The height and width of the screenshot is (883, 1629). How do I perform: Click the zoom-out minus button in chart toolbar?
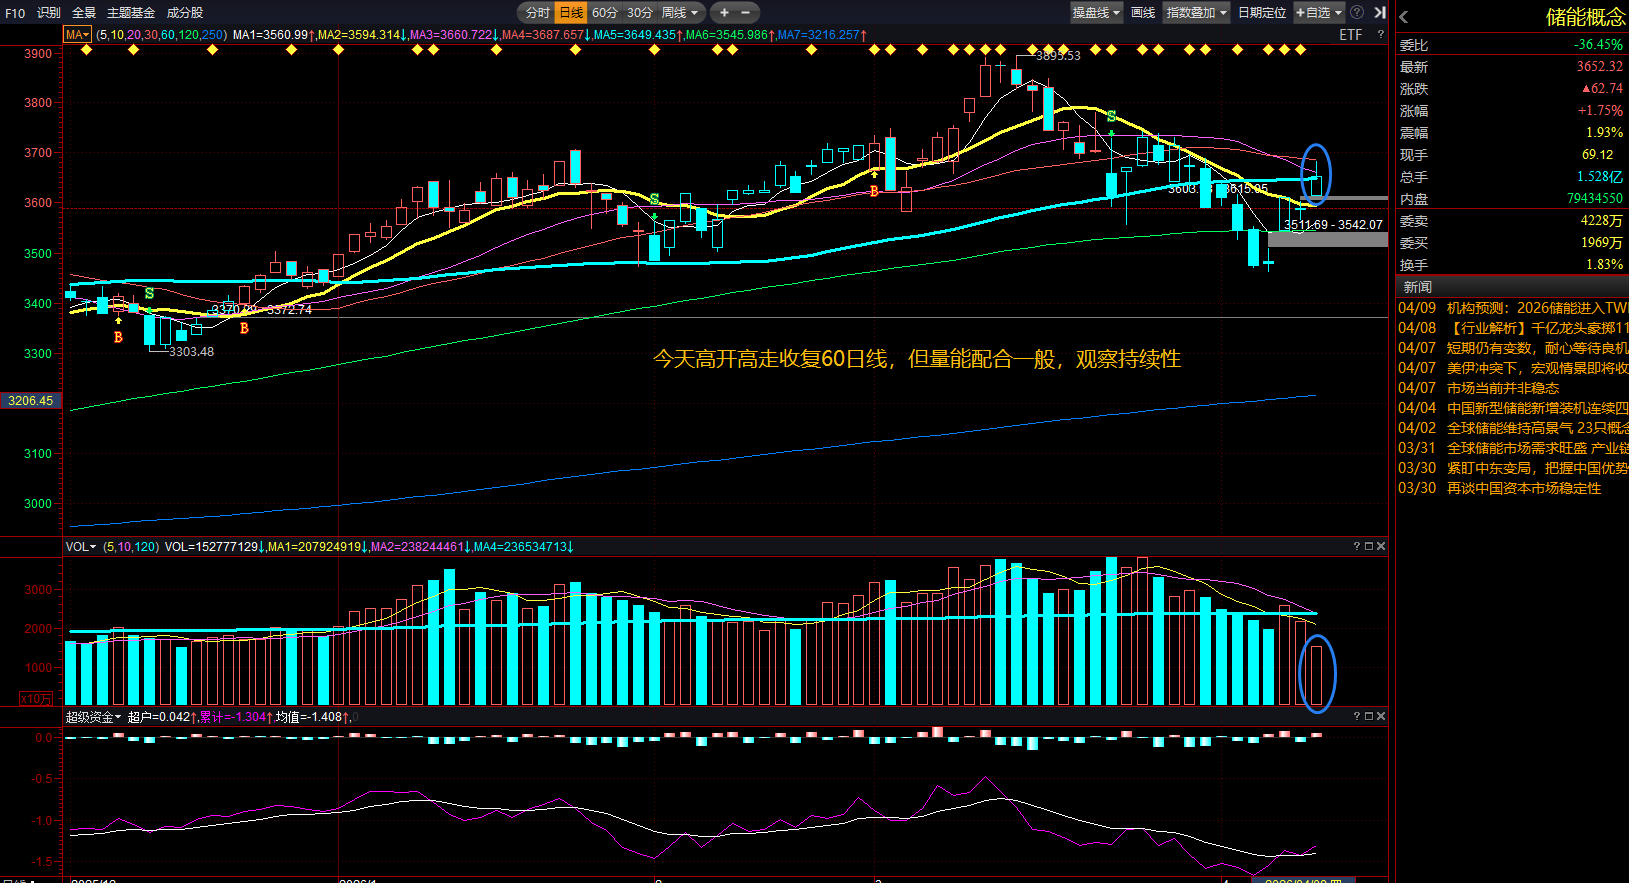click(745, 13)
